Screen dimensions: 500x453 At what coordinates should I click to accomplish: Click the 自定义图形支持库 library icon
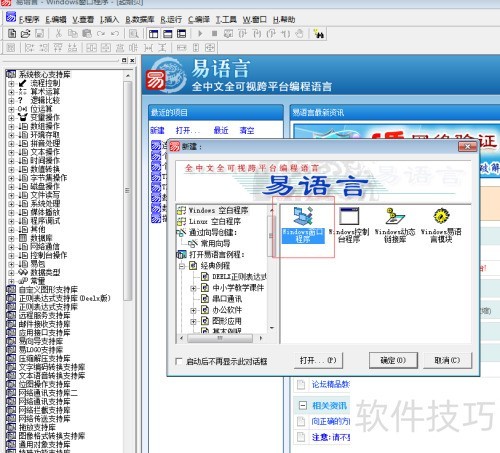(x=11, y=290)
